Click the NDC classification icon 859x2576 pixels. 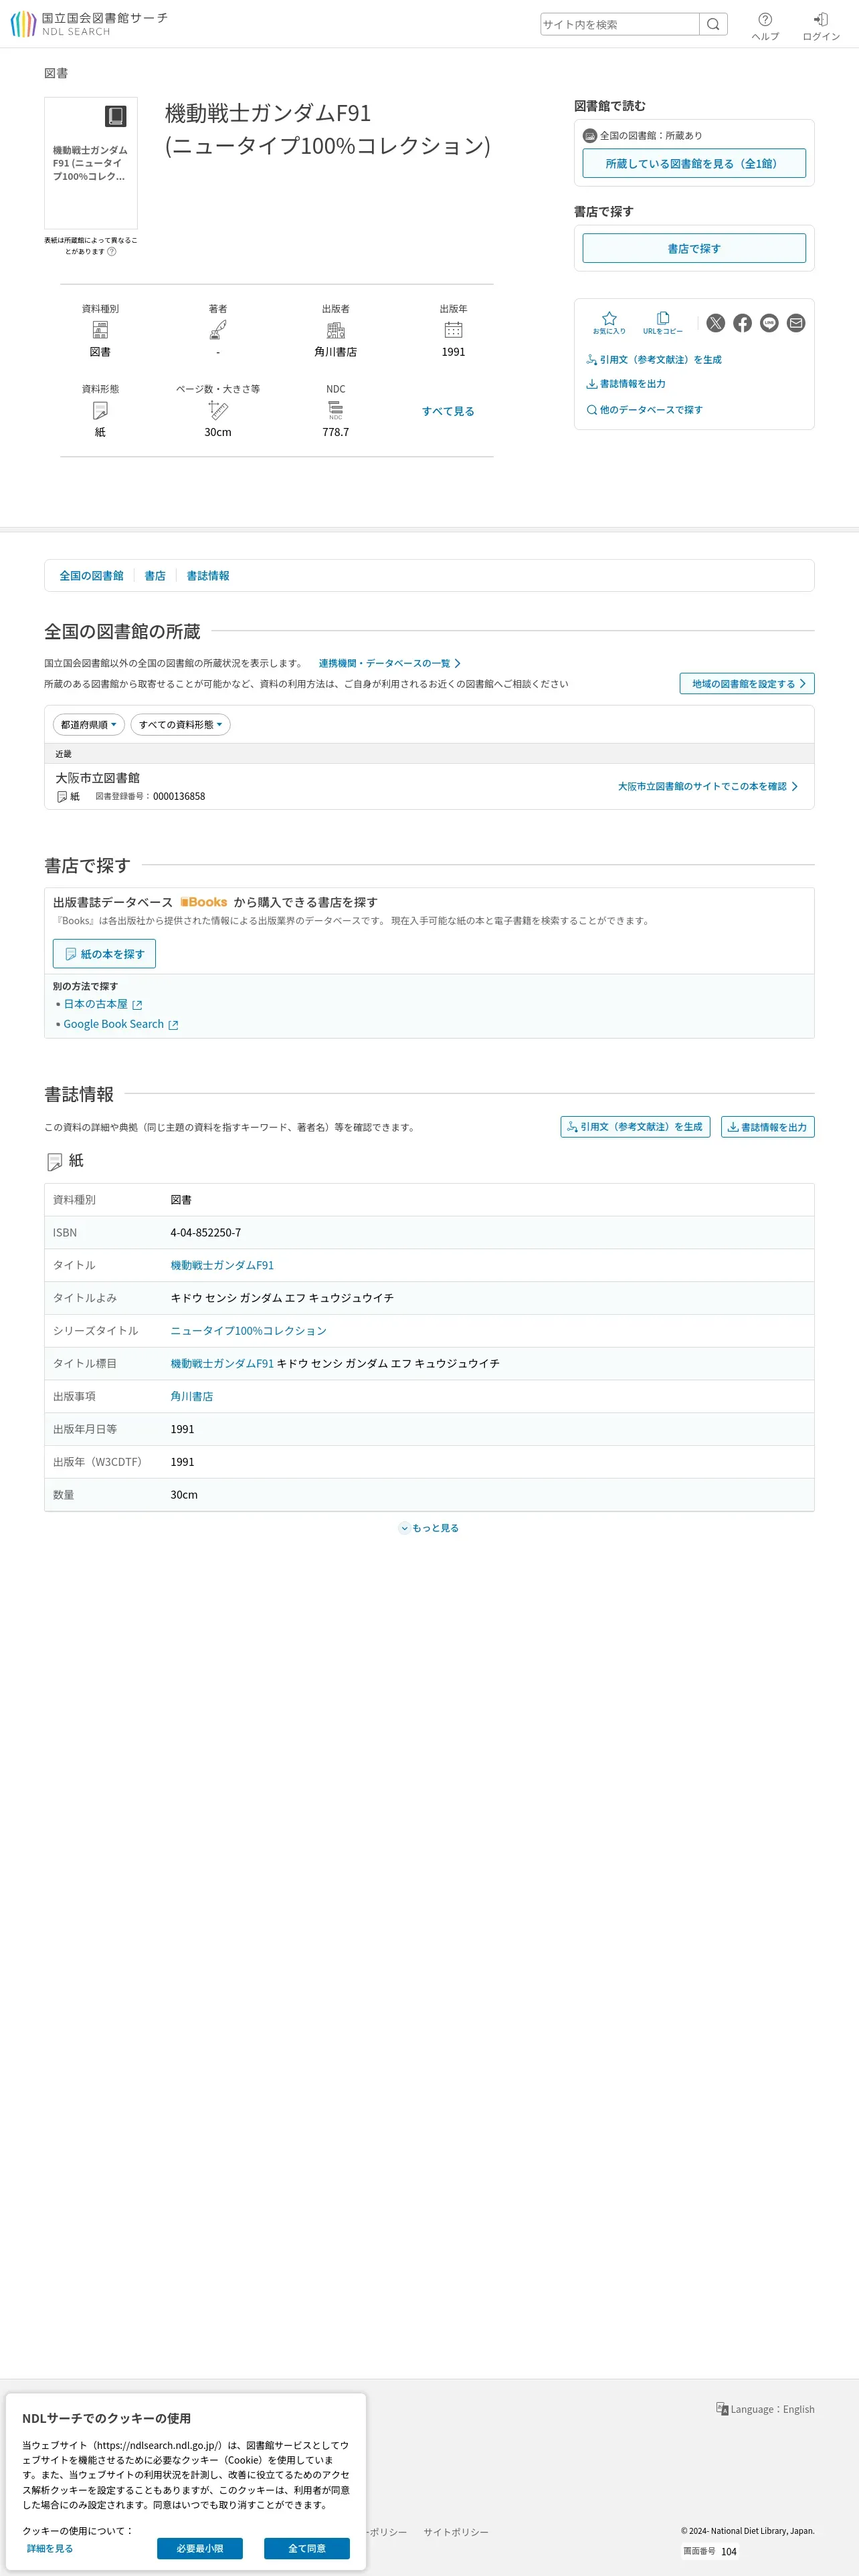(x=336, y=410)
